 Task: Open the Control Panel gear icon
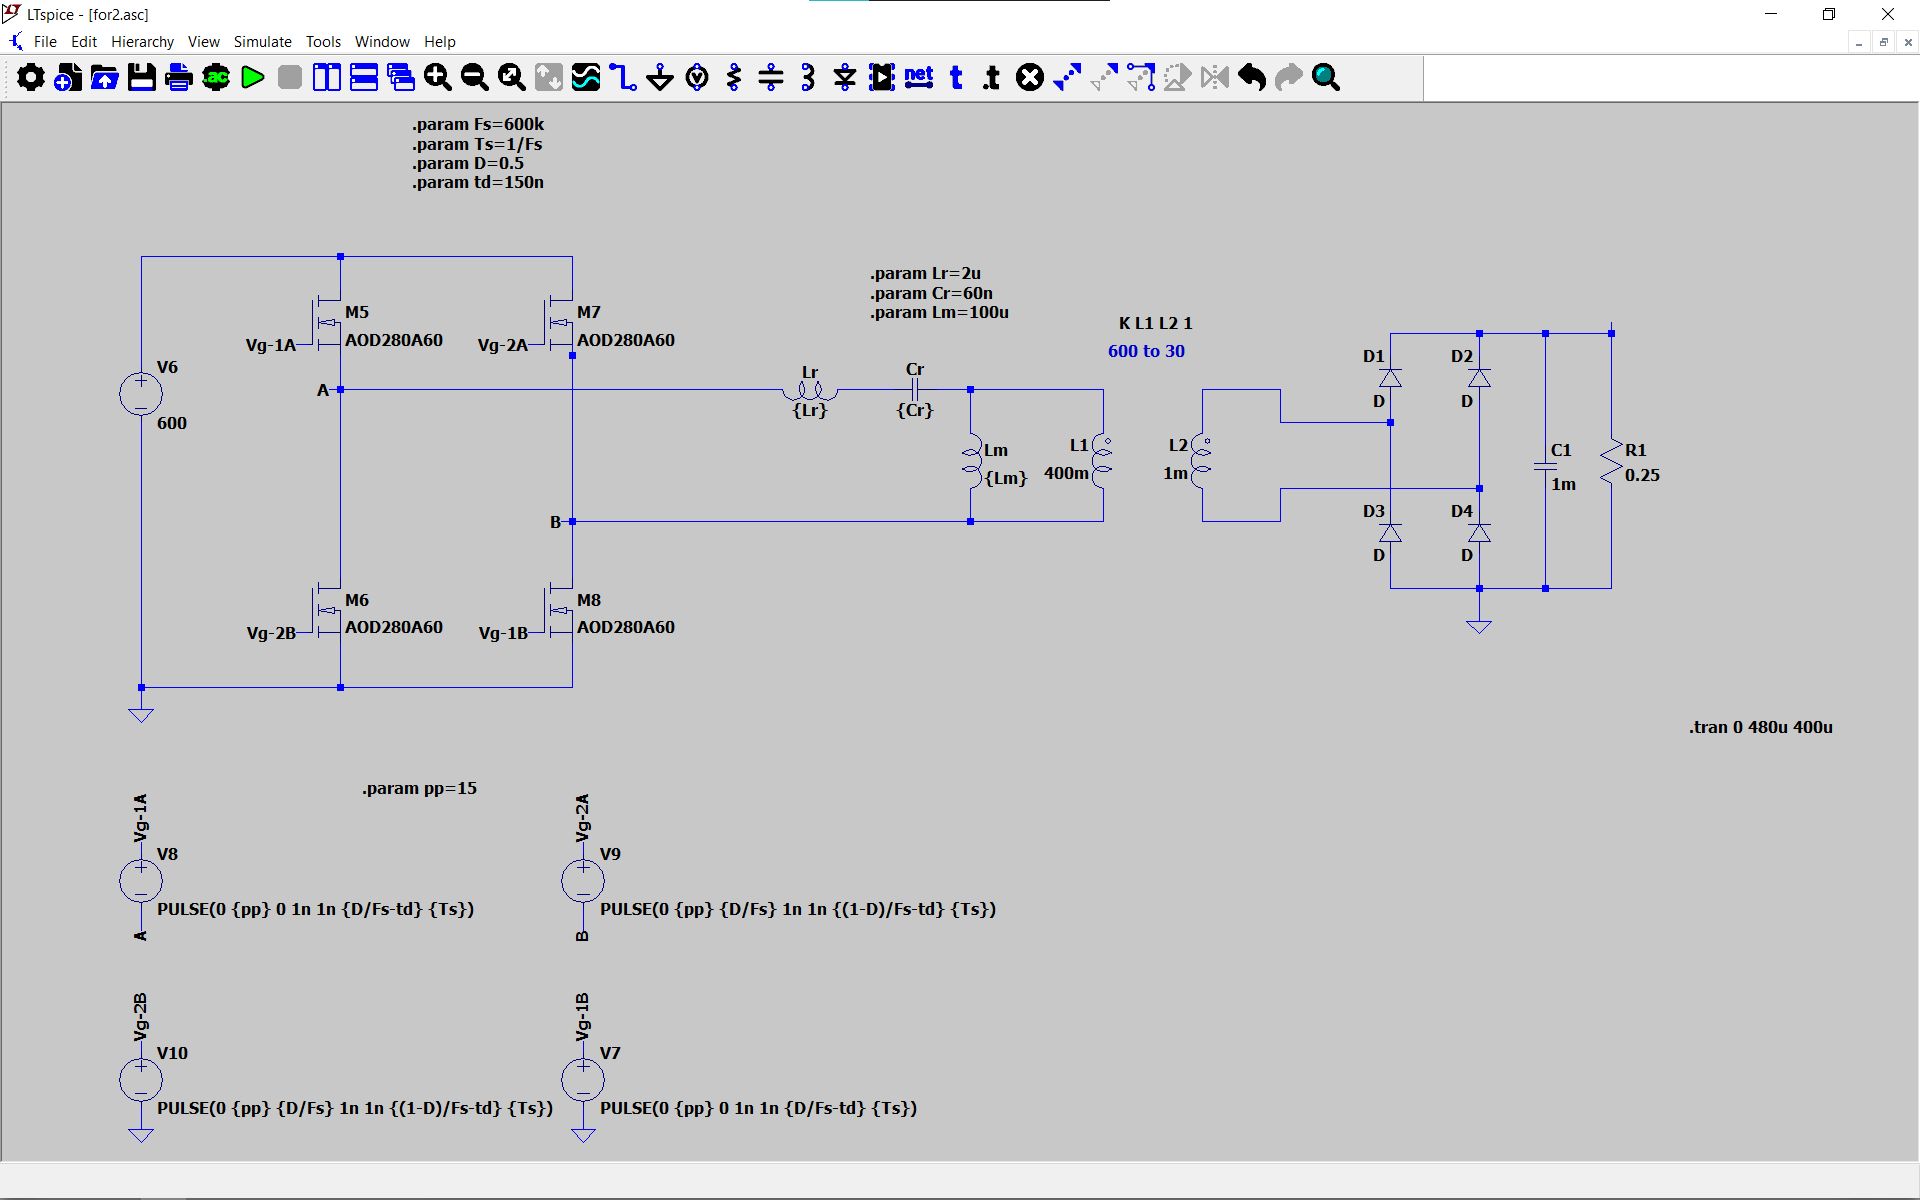coord(31,77)
